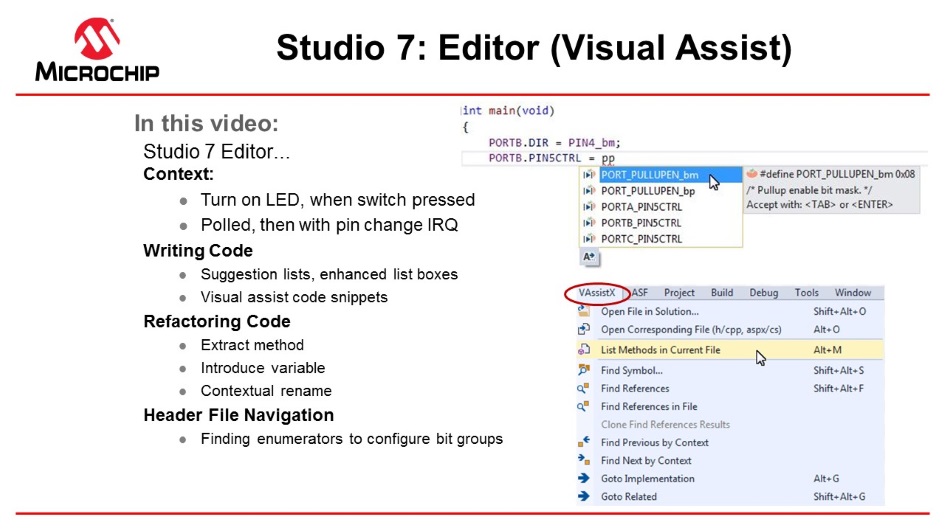
Task: Place cursor in the PORTB.PIN5CTRL = pp line
Action: click(x=551, y=159)
